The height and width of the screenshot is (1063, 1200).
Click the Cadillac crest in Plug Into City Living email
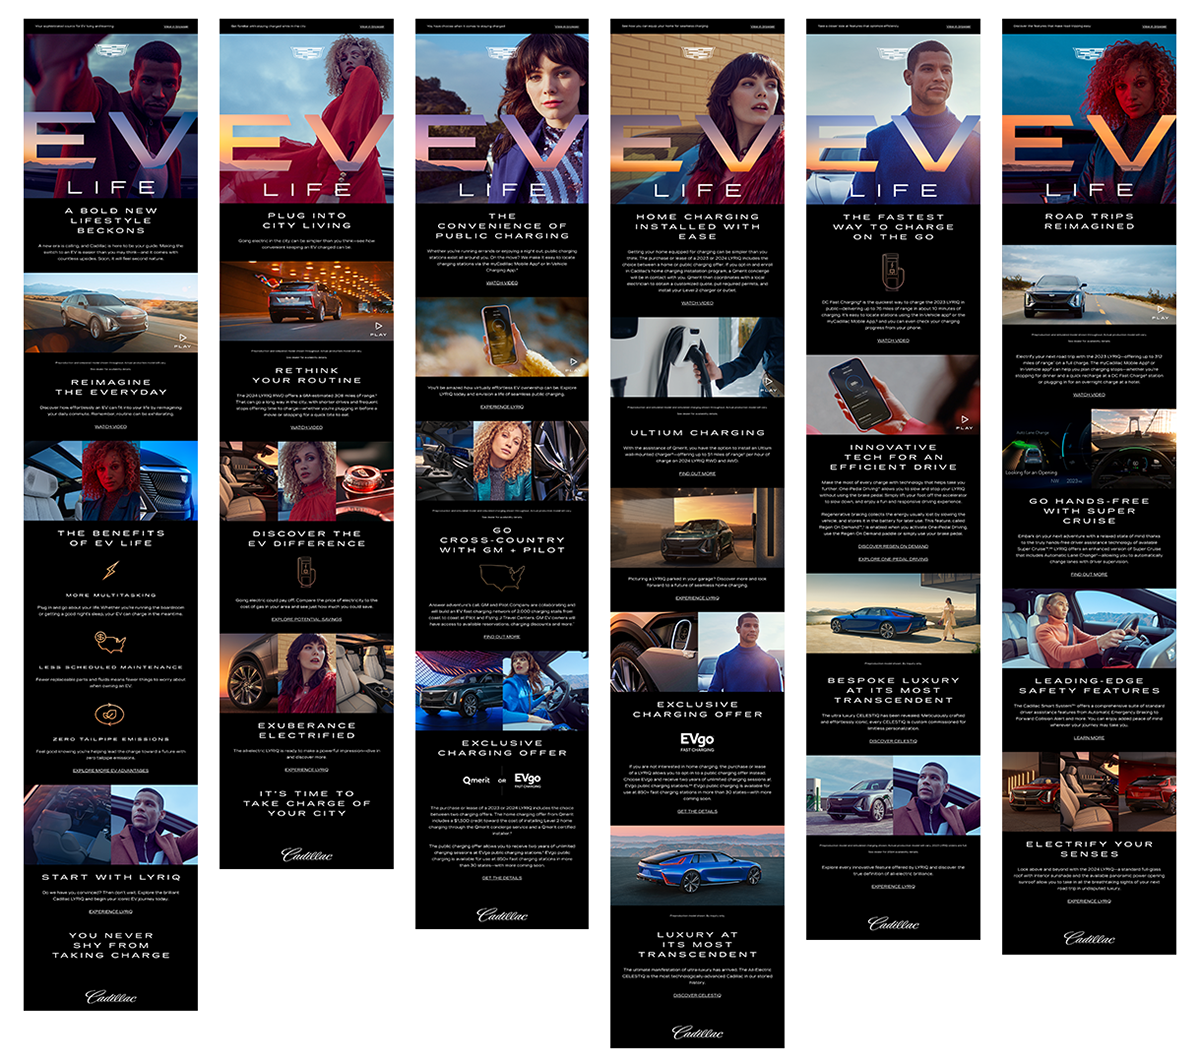point(307,51)
